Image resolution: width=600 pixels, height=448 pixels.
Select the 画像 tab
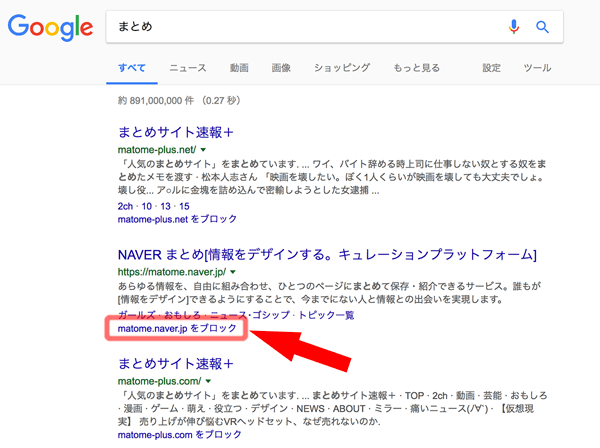281,68
